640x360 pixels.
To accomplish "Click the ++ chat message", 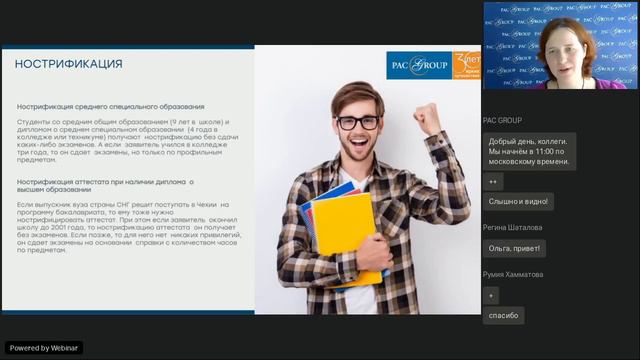I will [x=493, y=182].
